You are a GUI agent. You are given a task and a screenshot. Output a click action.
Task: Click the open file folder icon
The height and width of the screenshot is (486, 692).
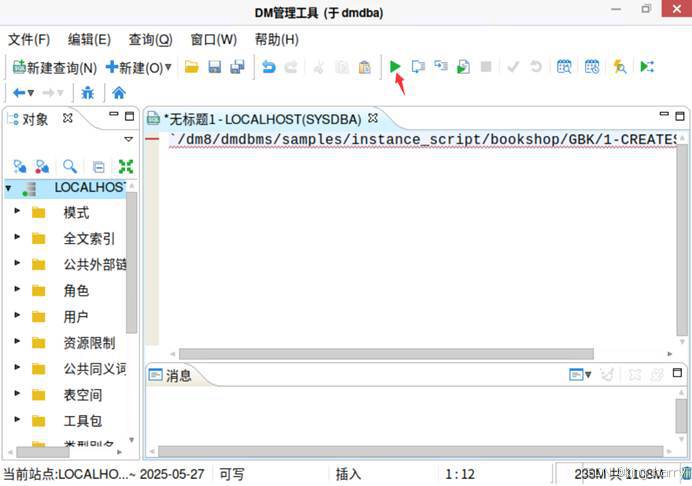coord(192,67)
